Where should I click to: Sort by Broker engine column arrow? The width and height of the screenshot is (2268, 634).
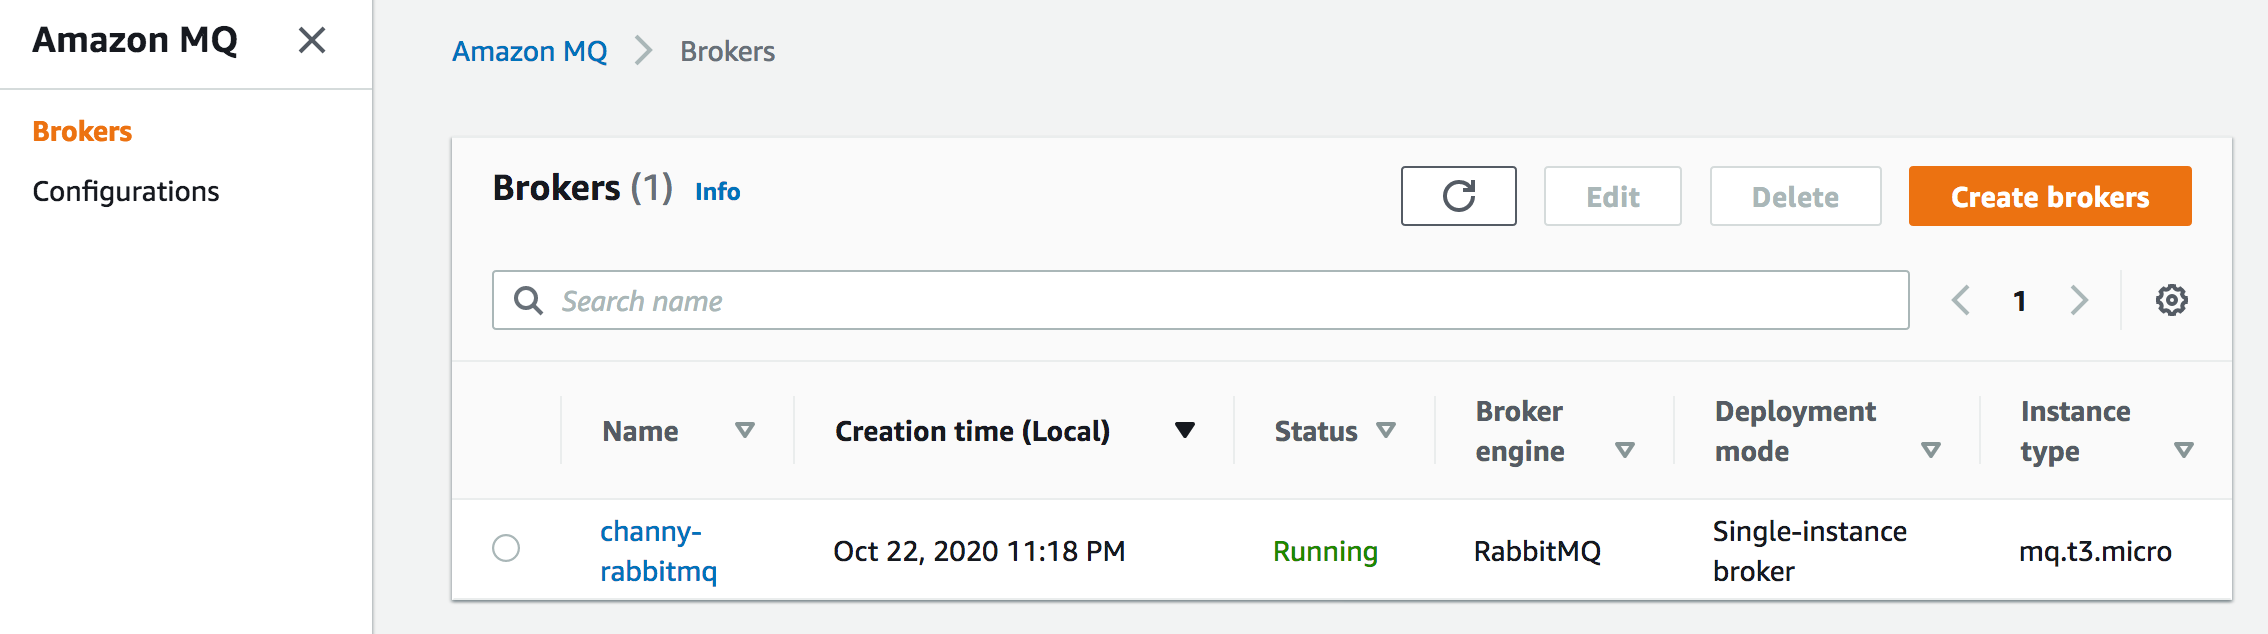[x=1625, y=450]
